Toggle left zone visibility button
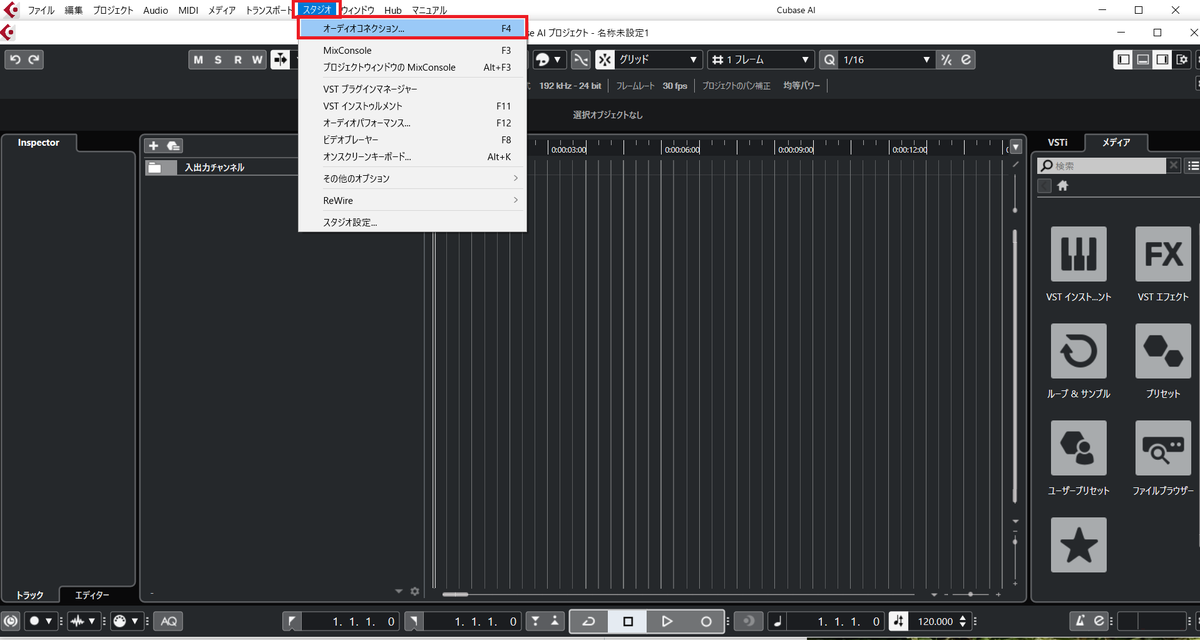The width and height of the screenshot is (1200, 640). pos(1124,60)
